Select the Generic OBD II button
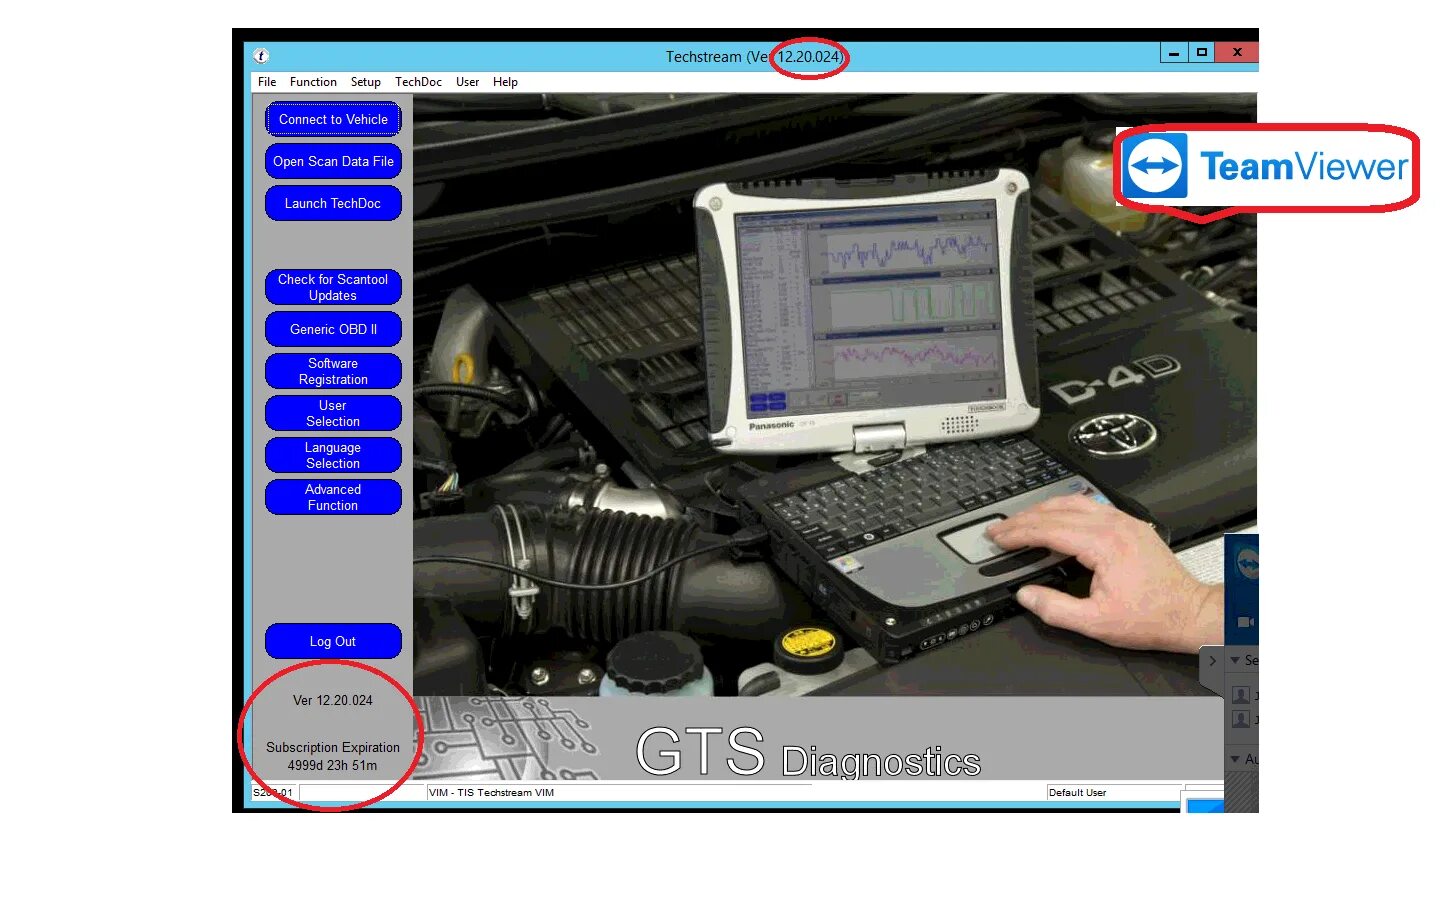The height and width of the screenshot is (900, 1440). pyautogui.click(x=333, y=329)
